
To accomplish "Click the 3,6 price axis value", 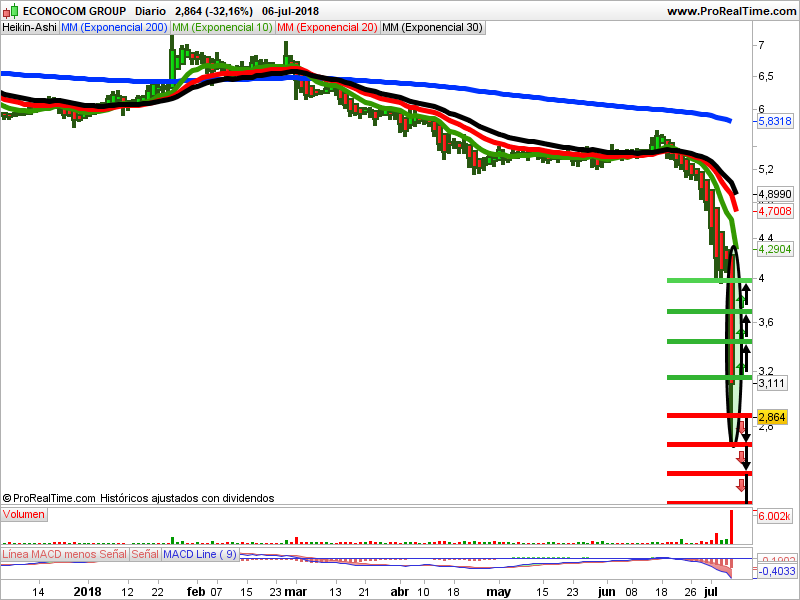I will click(x=766, y=322).
